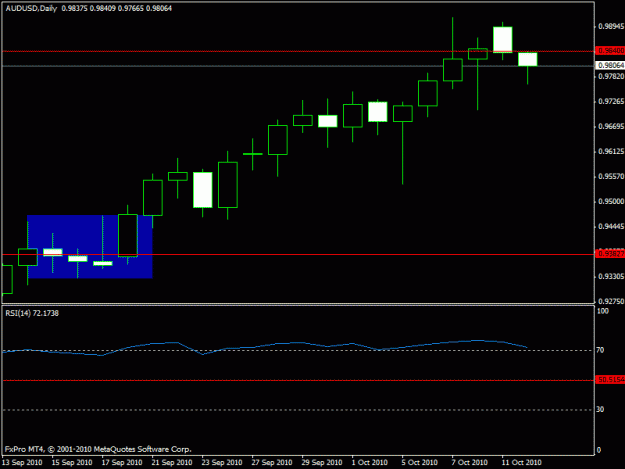The width and height of the screenshot is (625, 469).
Task: Click price scale value 0.98945
Action: 611,27
